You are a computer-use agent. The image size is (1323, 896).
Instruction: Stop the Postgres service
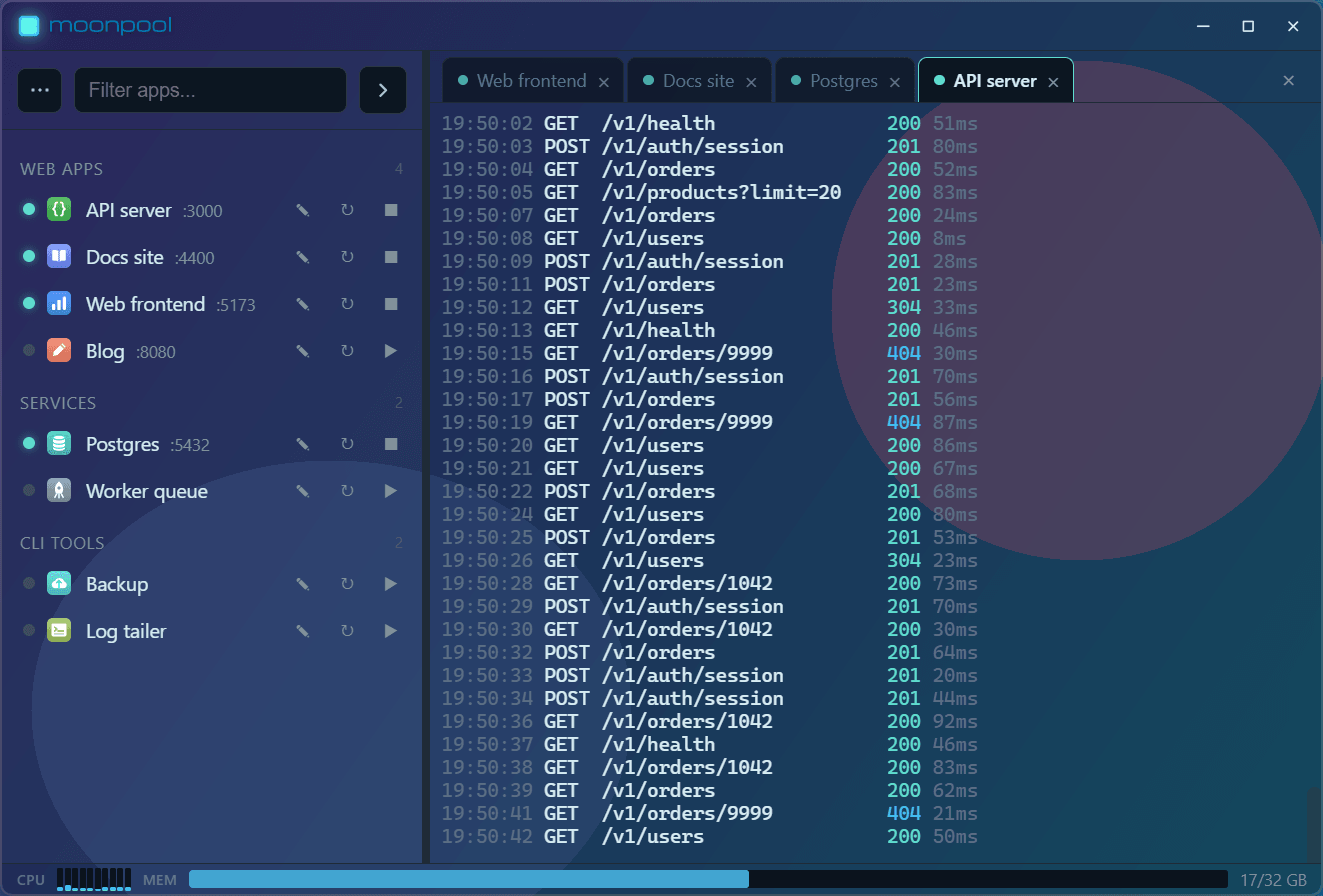pos(391,444)
